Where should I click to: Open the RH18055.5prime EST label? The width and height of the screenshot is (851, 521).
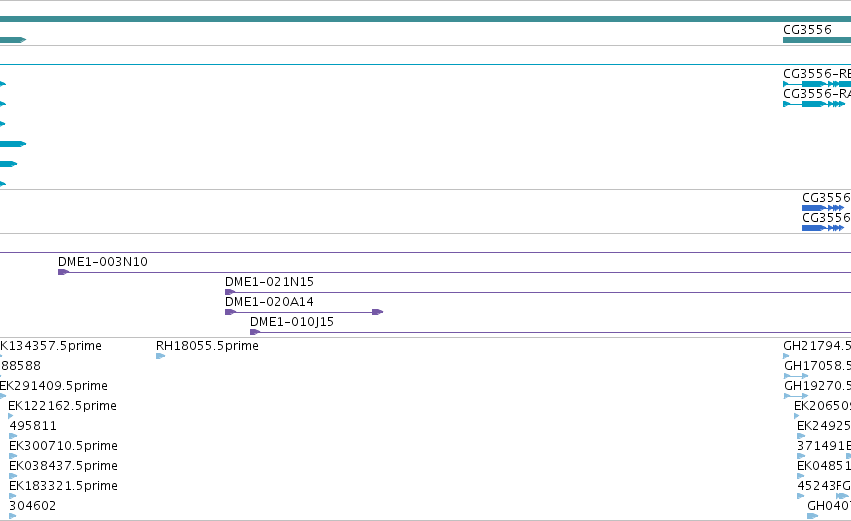pos(207,346)
